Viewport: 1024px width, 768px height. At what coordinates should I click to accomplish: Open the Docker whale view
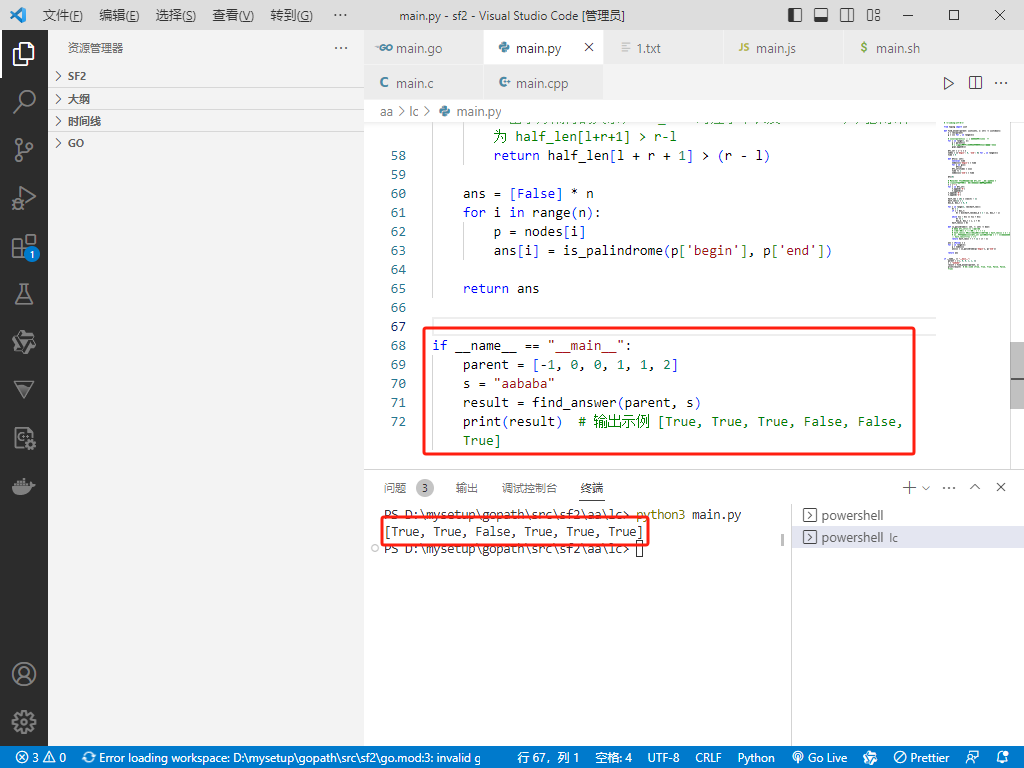pos(24,487)
